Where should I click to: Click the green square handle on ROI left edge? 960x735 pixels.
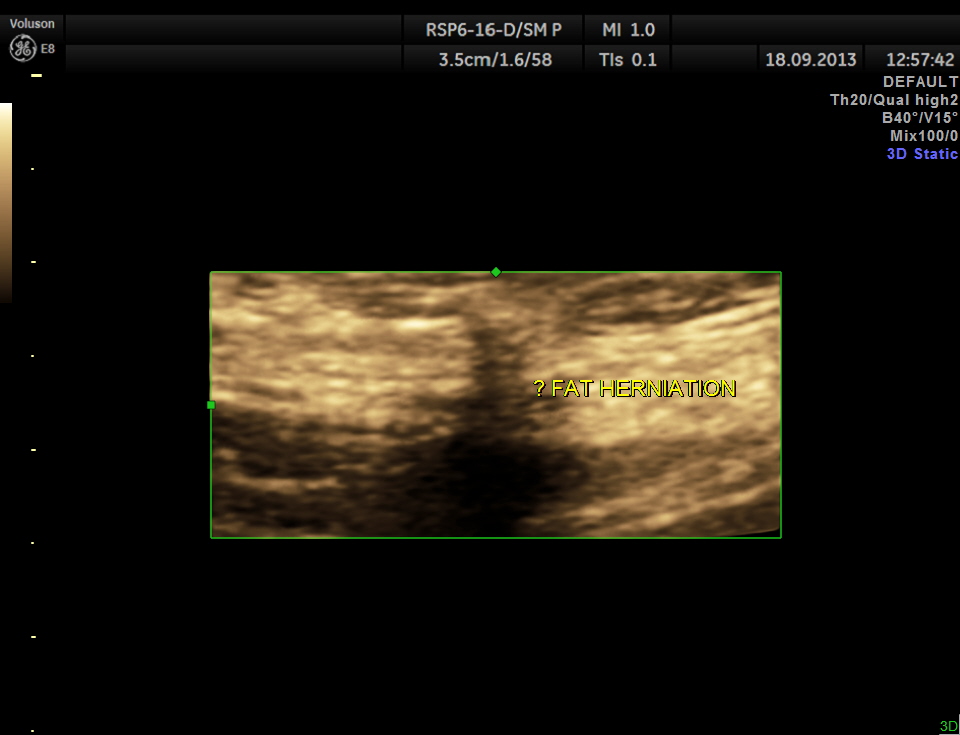tap(211, 405)
